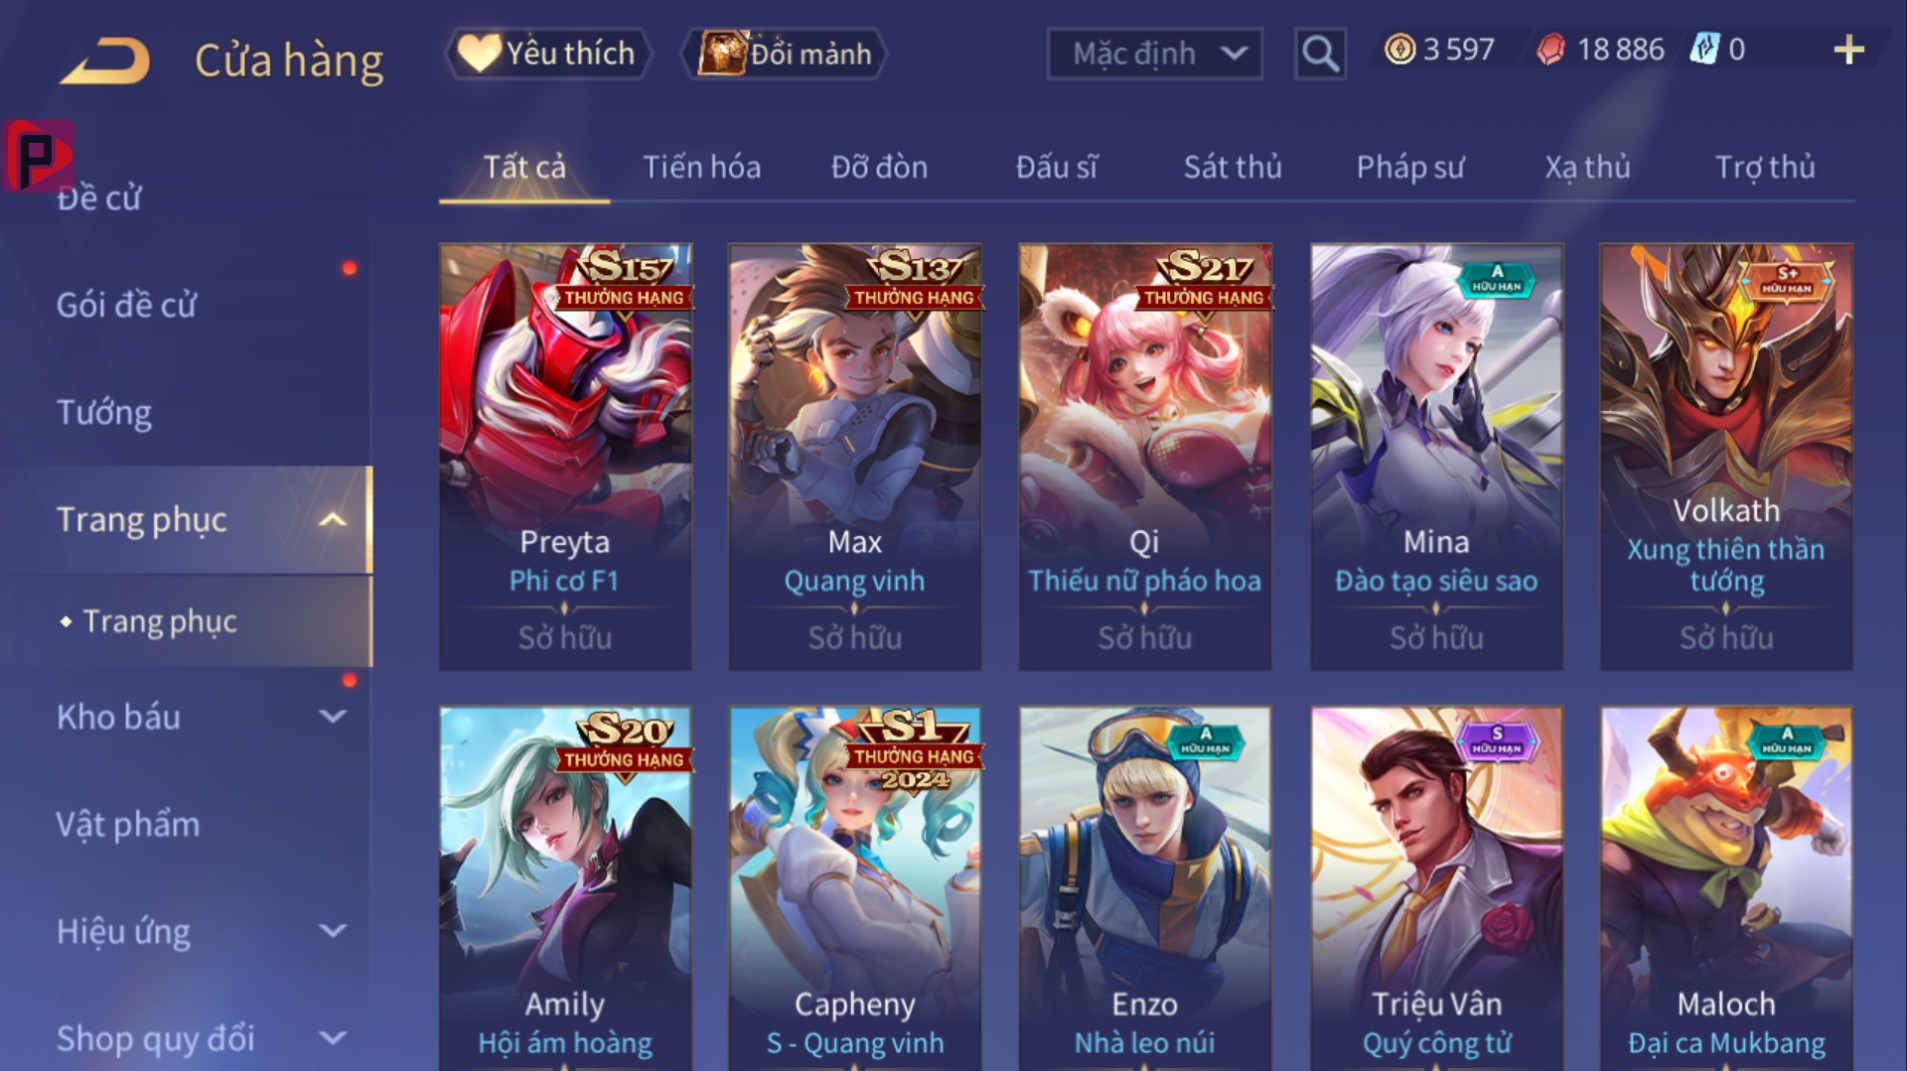Tap the red ruby currency icon
The height and width of the screenshot is (1071, 1907).
(x=1550, y=49)
